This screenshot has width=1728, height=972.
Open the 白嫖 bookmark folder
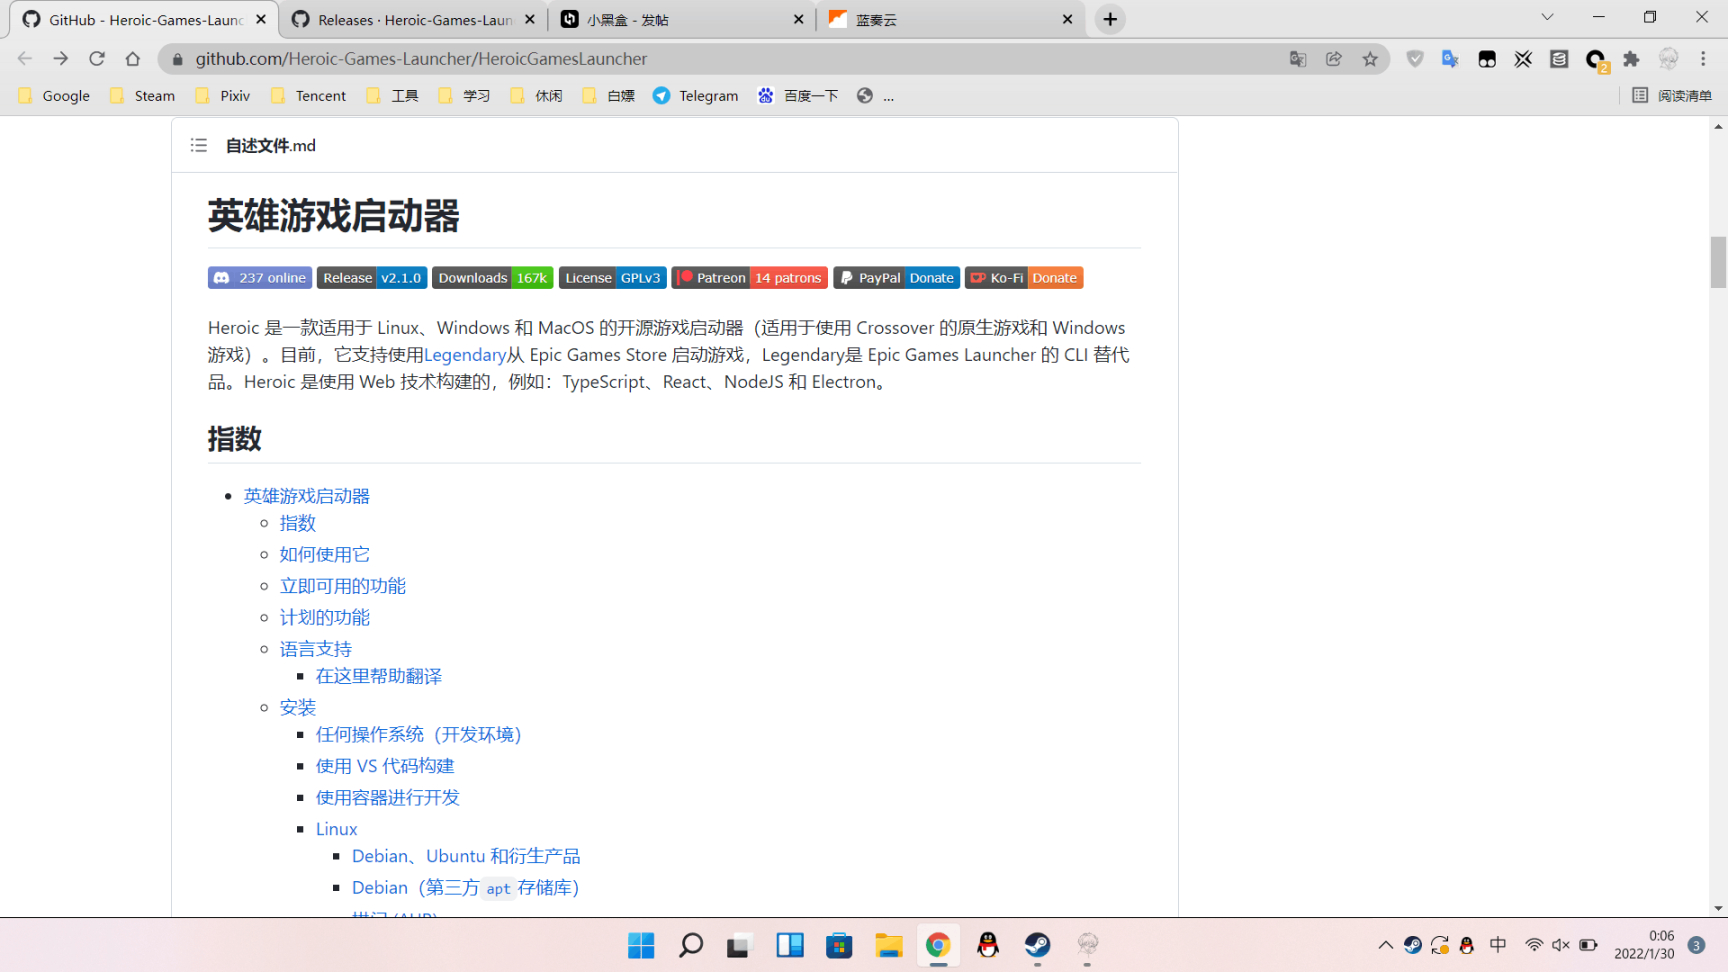click(x=609, y=95)
